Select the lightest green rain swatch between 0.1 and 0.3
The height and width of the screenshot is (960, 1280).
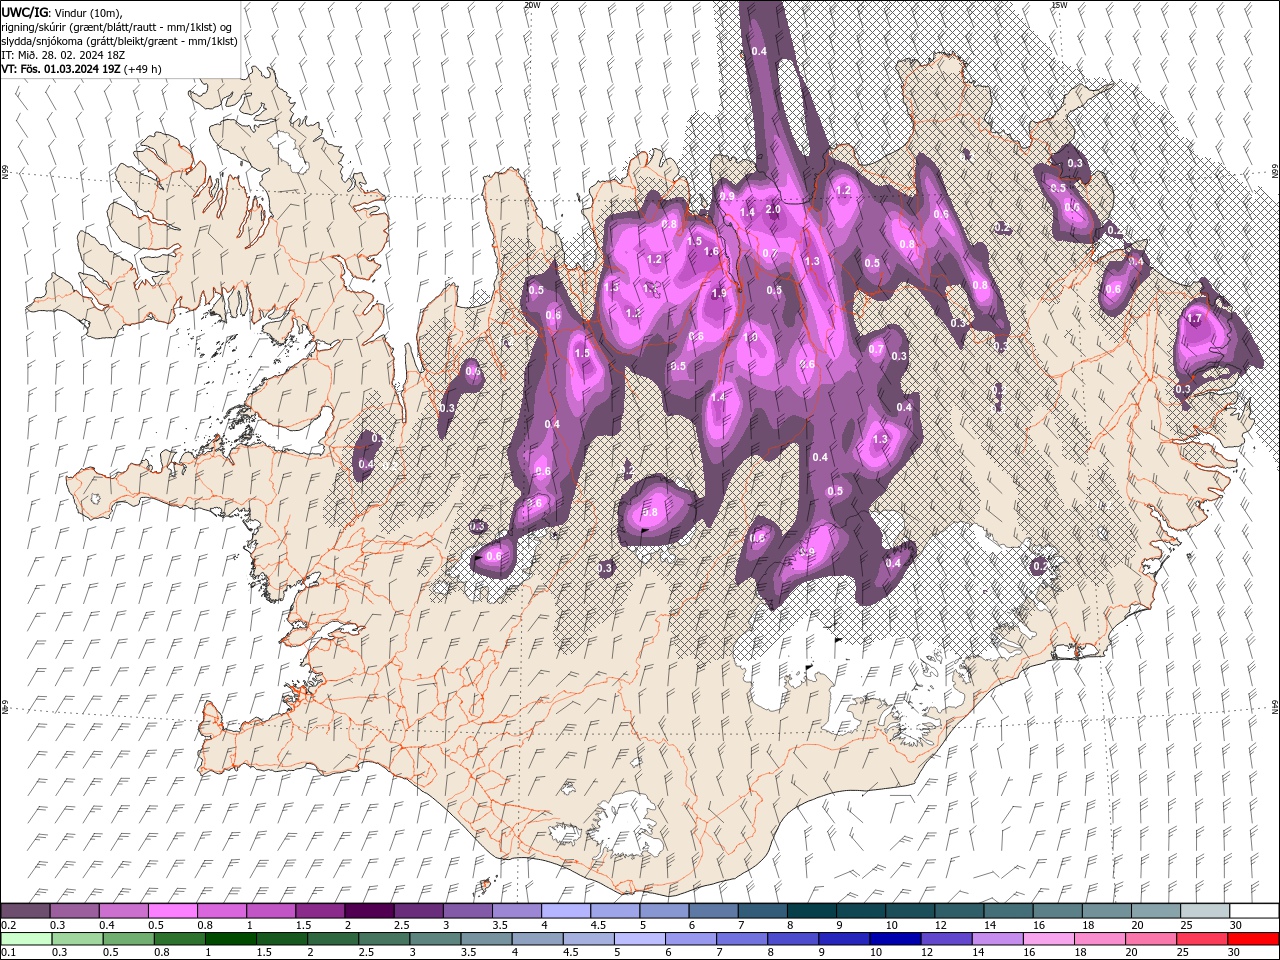point(25,939)
